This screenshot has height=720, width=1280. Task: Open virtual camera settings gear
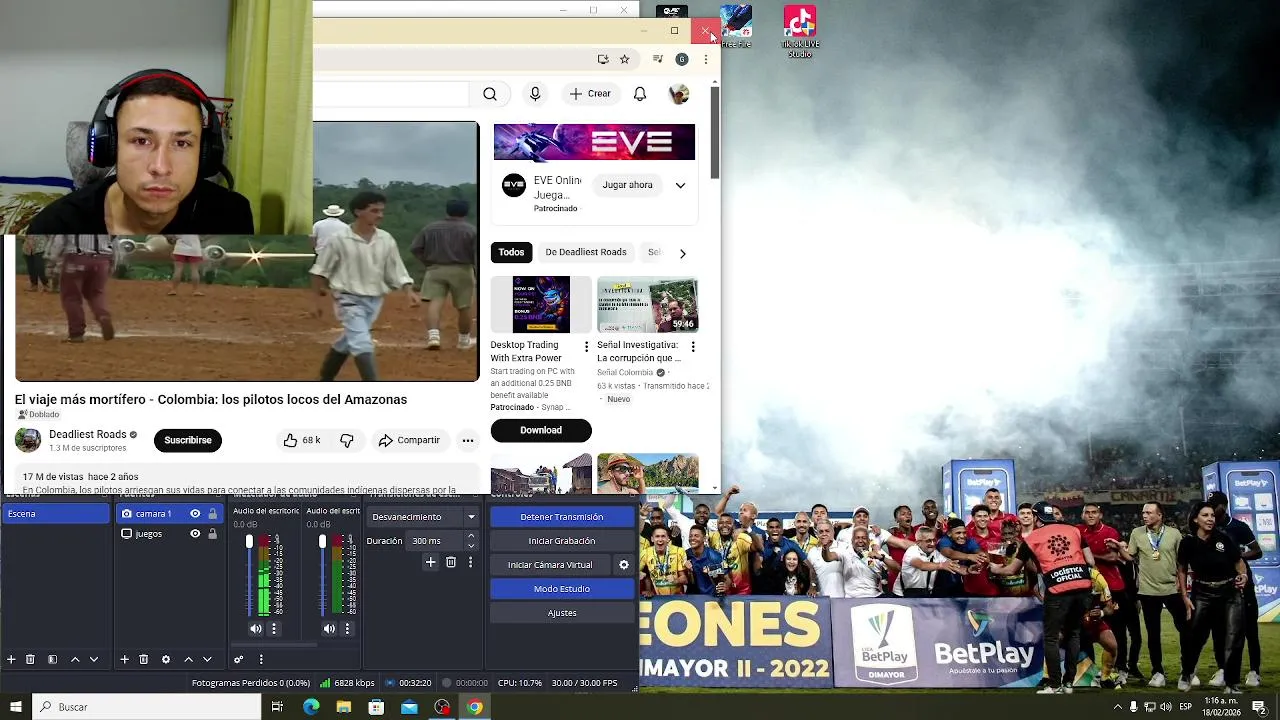pyautogui.click(x=624, y=565)
